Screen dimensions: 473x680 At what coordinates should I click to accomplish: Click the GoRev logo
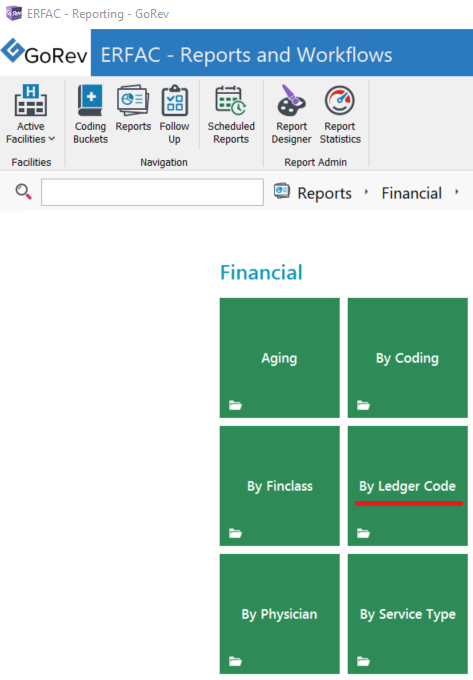45,52
